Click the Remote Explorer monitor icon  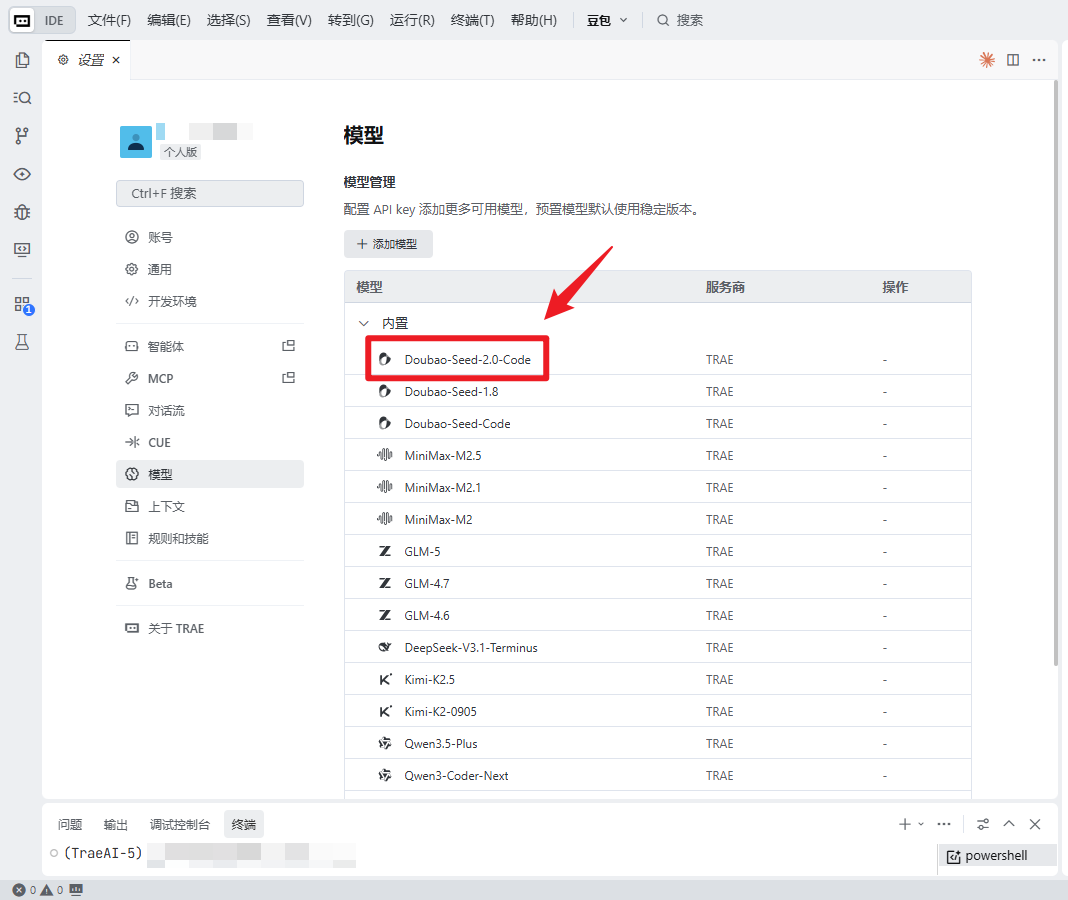pyautogui.click(x=22, y=249)
